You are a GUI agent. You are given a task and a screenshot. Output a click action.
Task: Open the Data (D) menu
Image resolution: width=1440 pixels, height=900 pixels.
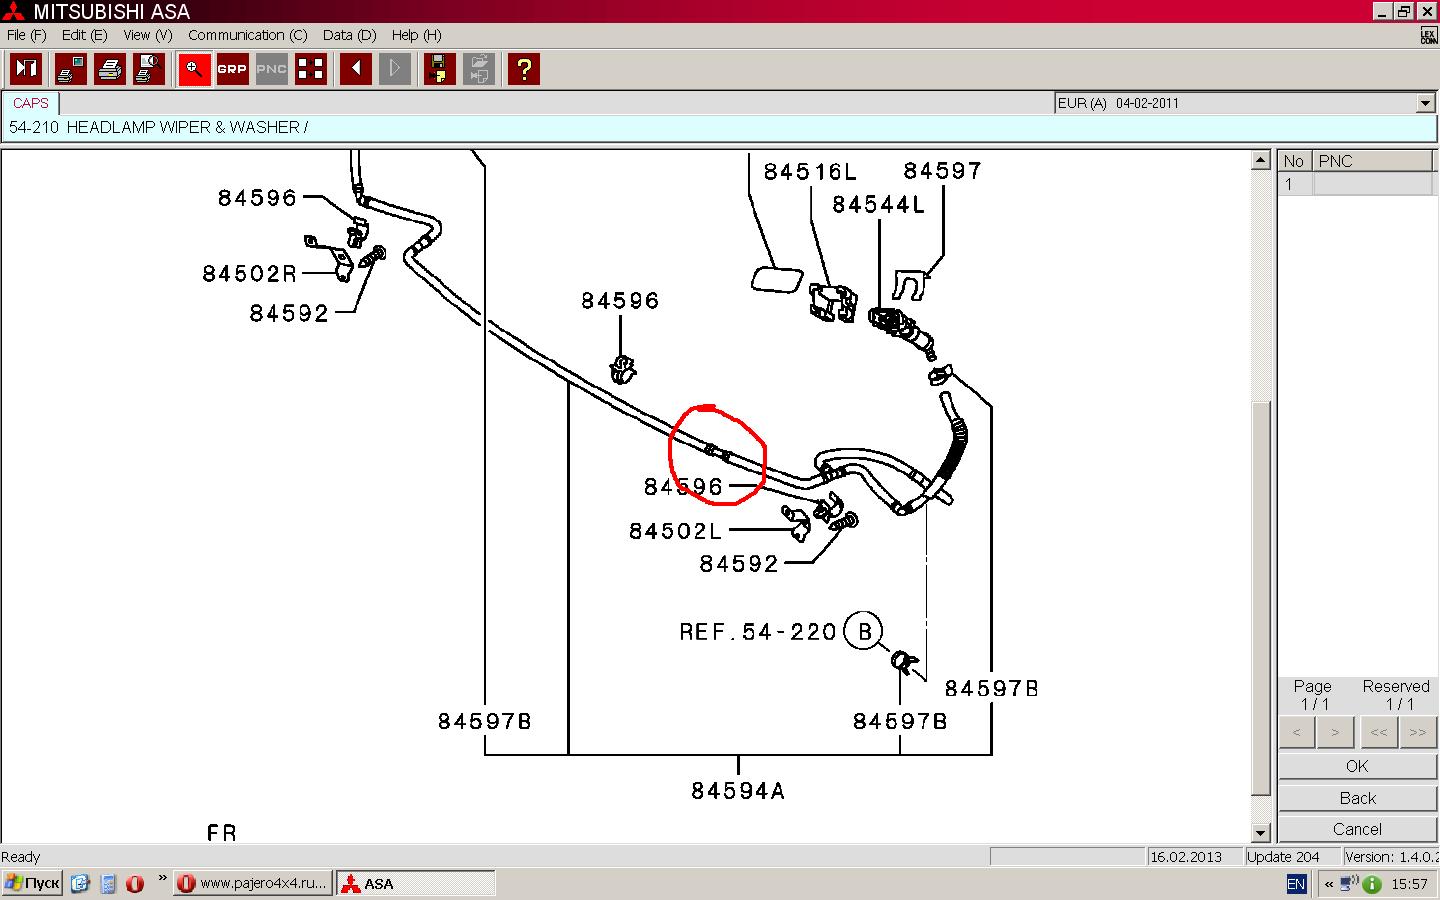click(x=350, y=35)
